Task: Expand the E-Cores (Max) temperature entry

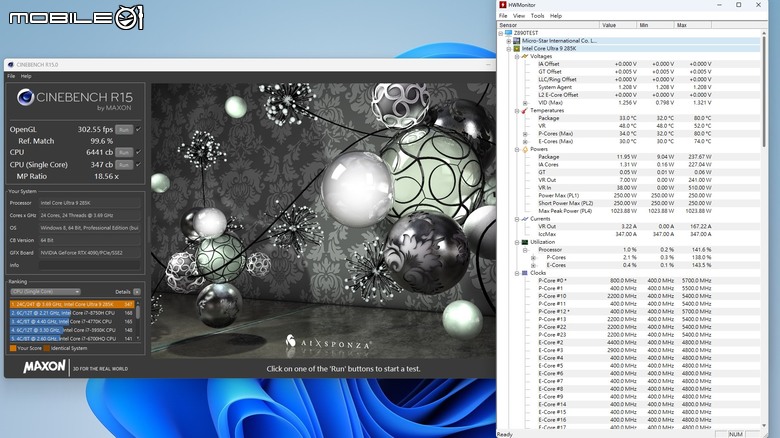Action: 525,142
